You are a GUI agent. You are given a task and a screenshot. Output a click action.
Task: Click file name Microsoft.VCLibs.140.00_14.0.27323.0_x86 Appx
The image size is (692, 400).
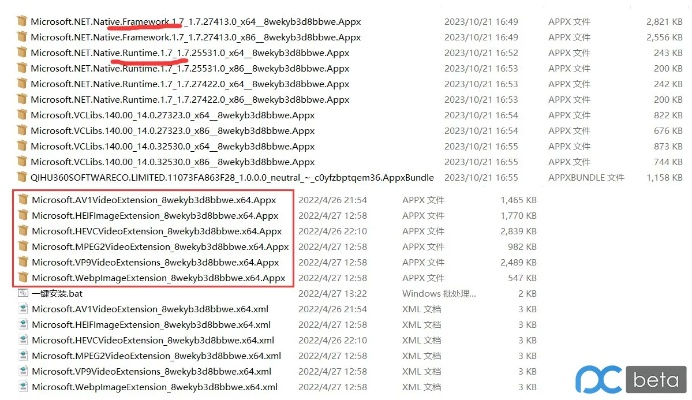(x=173, y=131)
